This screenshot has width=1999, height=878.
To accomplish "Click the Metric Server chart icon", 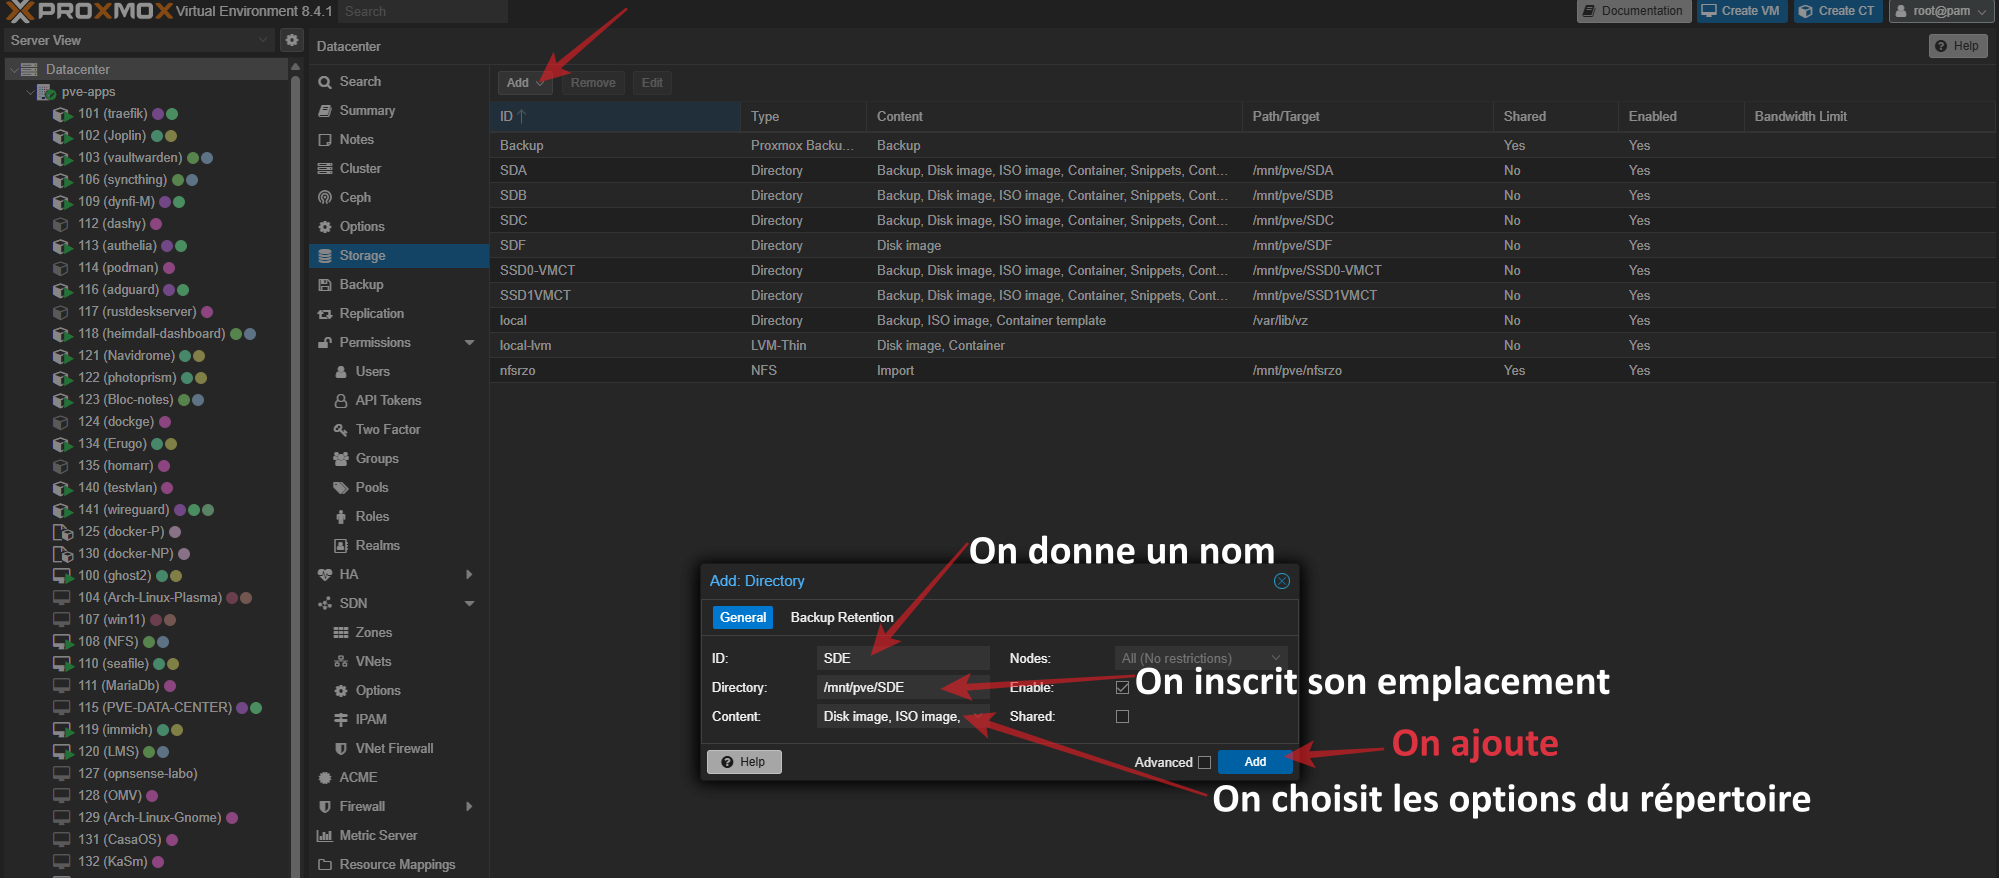I will coord(325,836).
